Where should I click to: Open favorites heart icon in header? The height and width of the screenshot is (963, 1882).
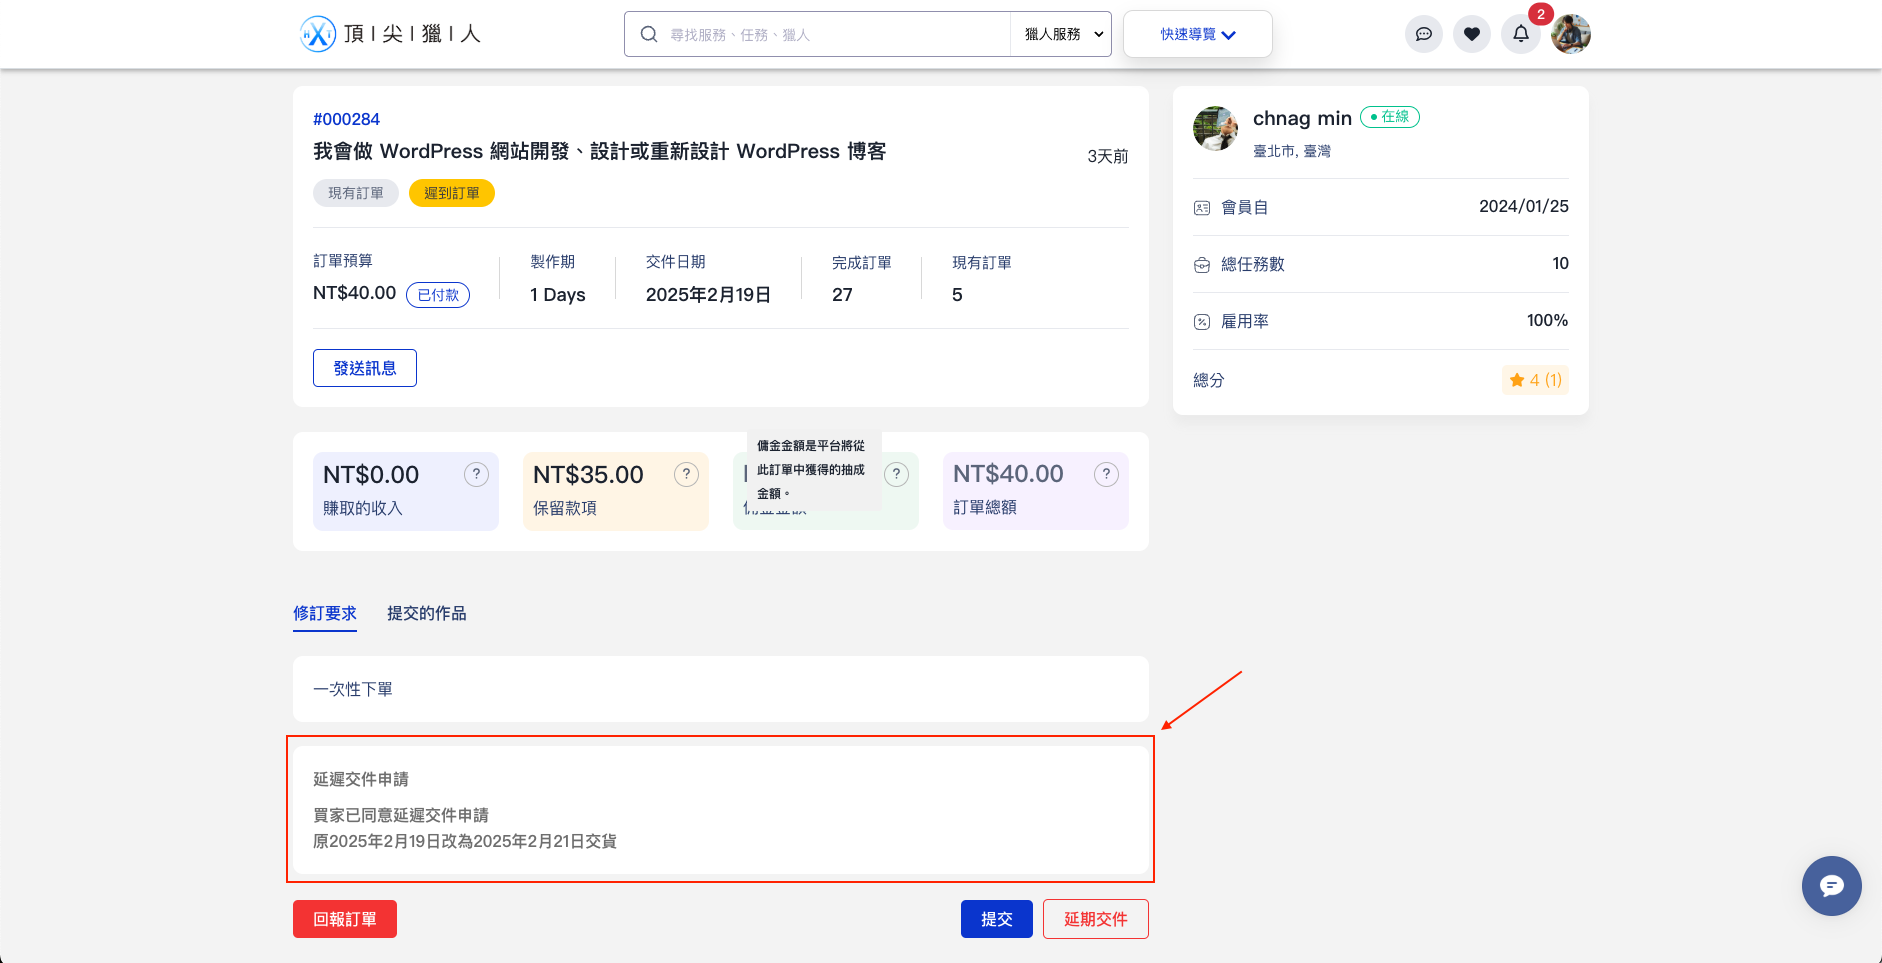[1471, 34]
